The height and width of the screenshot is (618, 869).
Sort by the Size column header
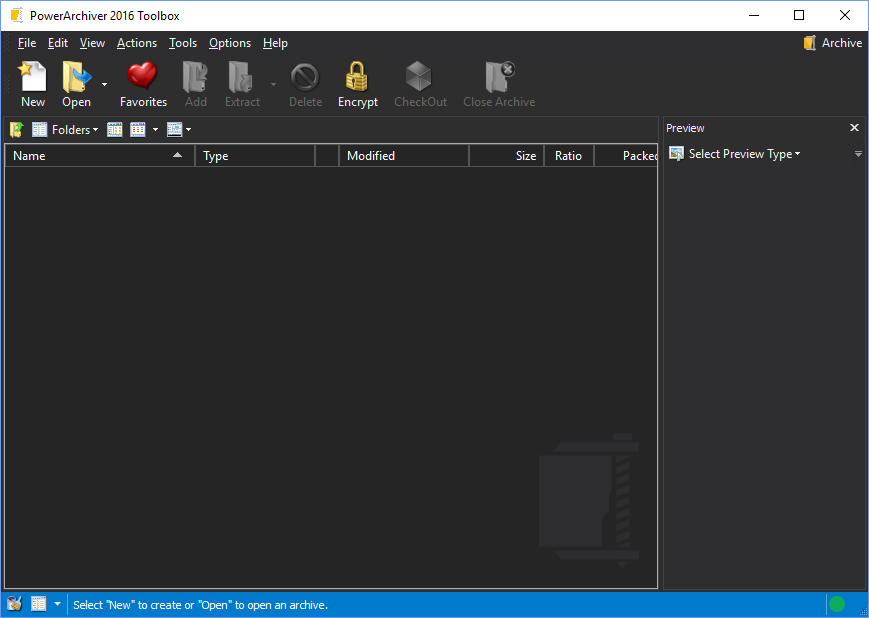pyautogui.click(x=507, y=156)
